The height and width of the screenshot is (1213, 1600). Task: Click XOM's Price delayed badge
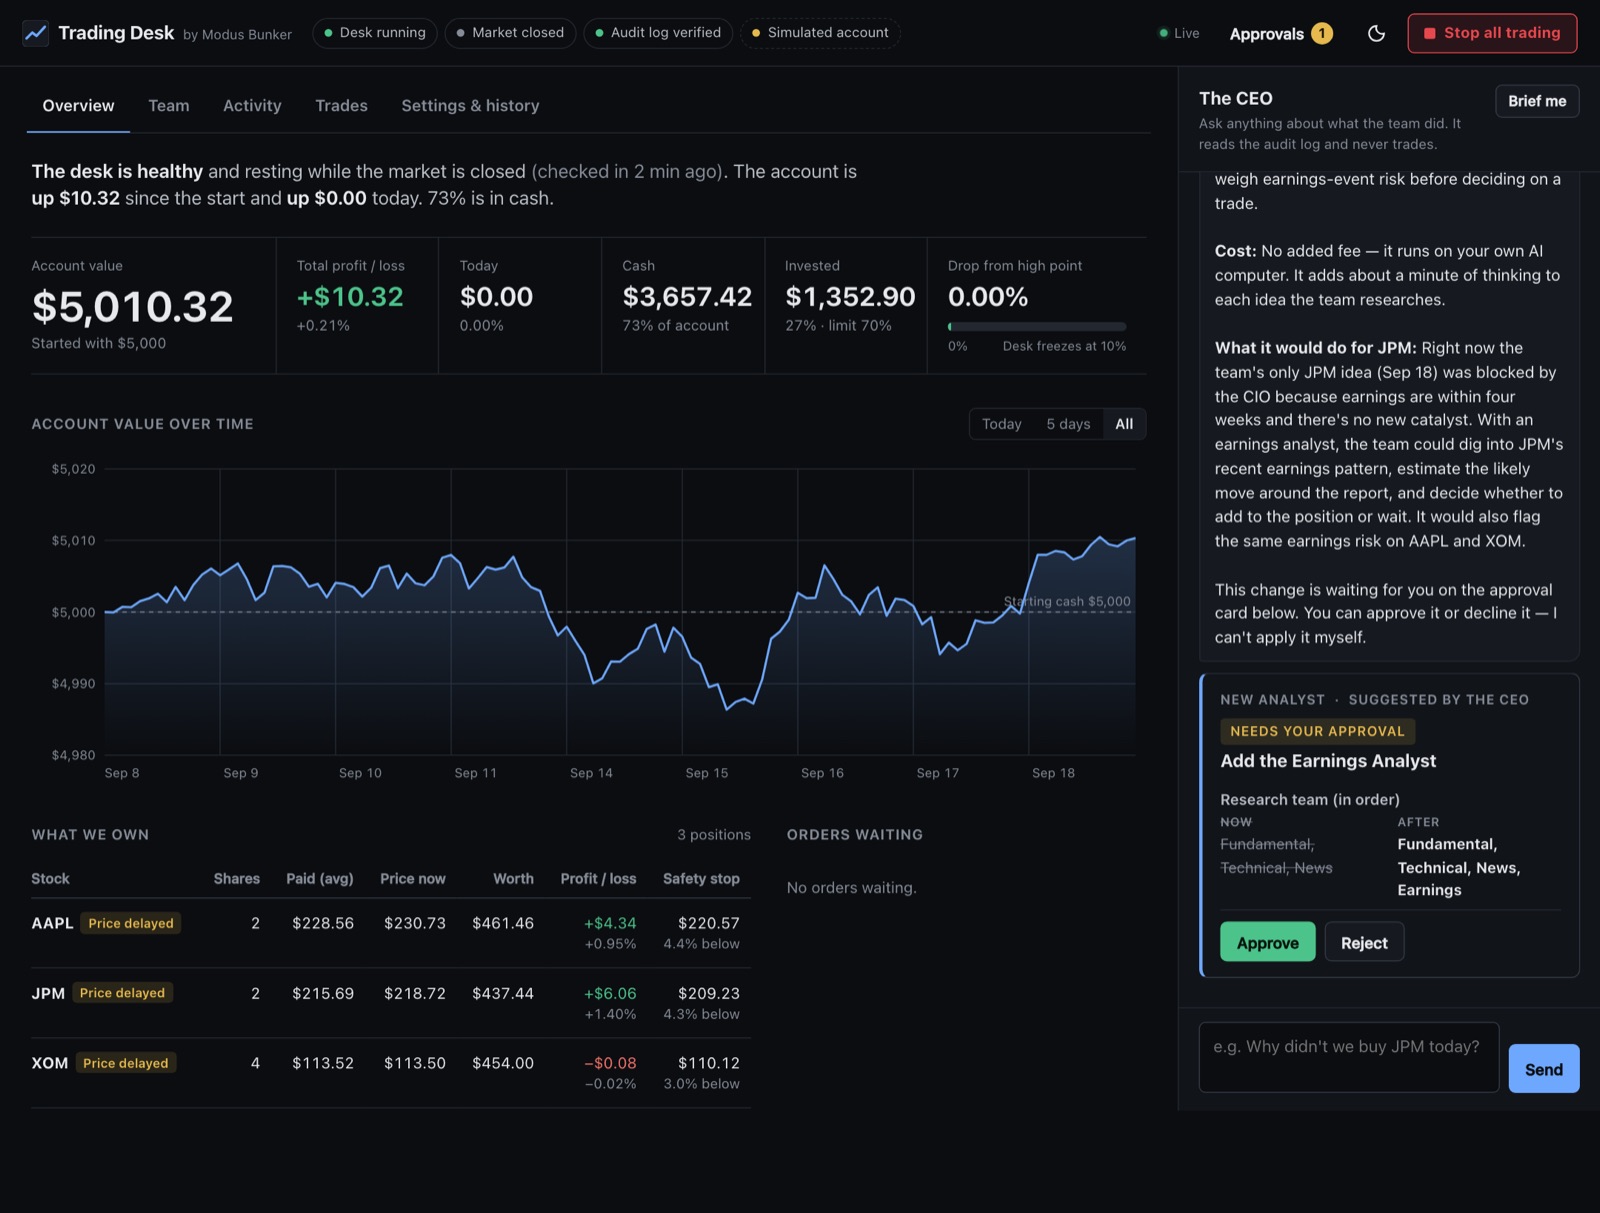(126, 1063)
